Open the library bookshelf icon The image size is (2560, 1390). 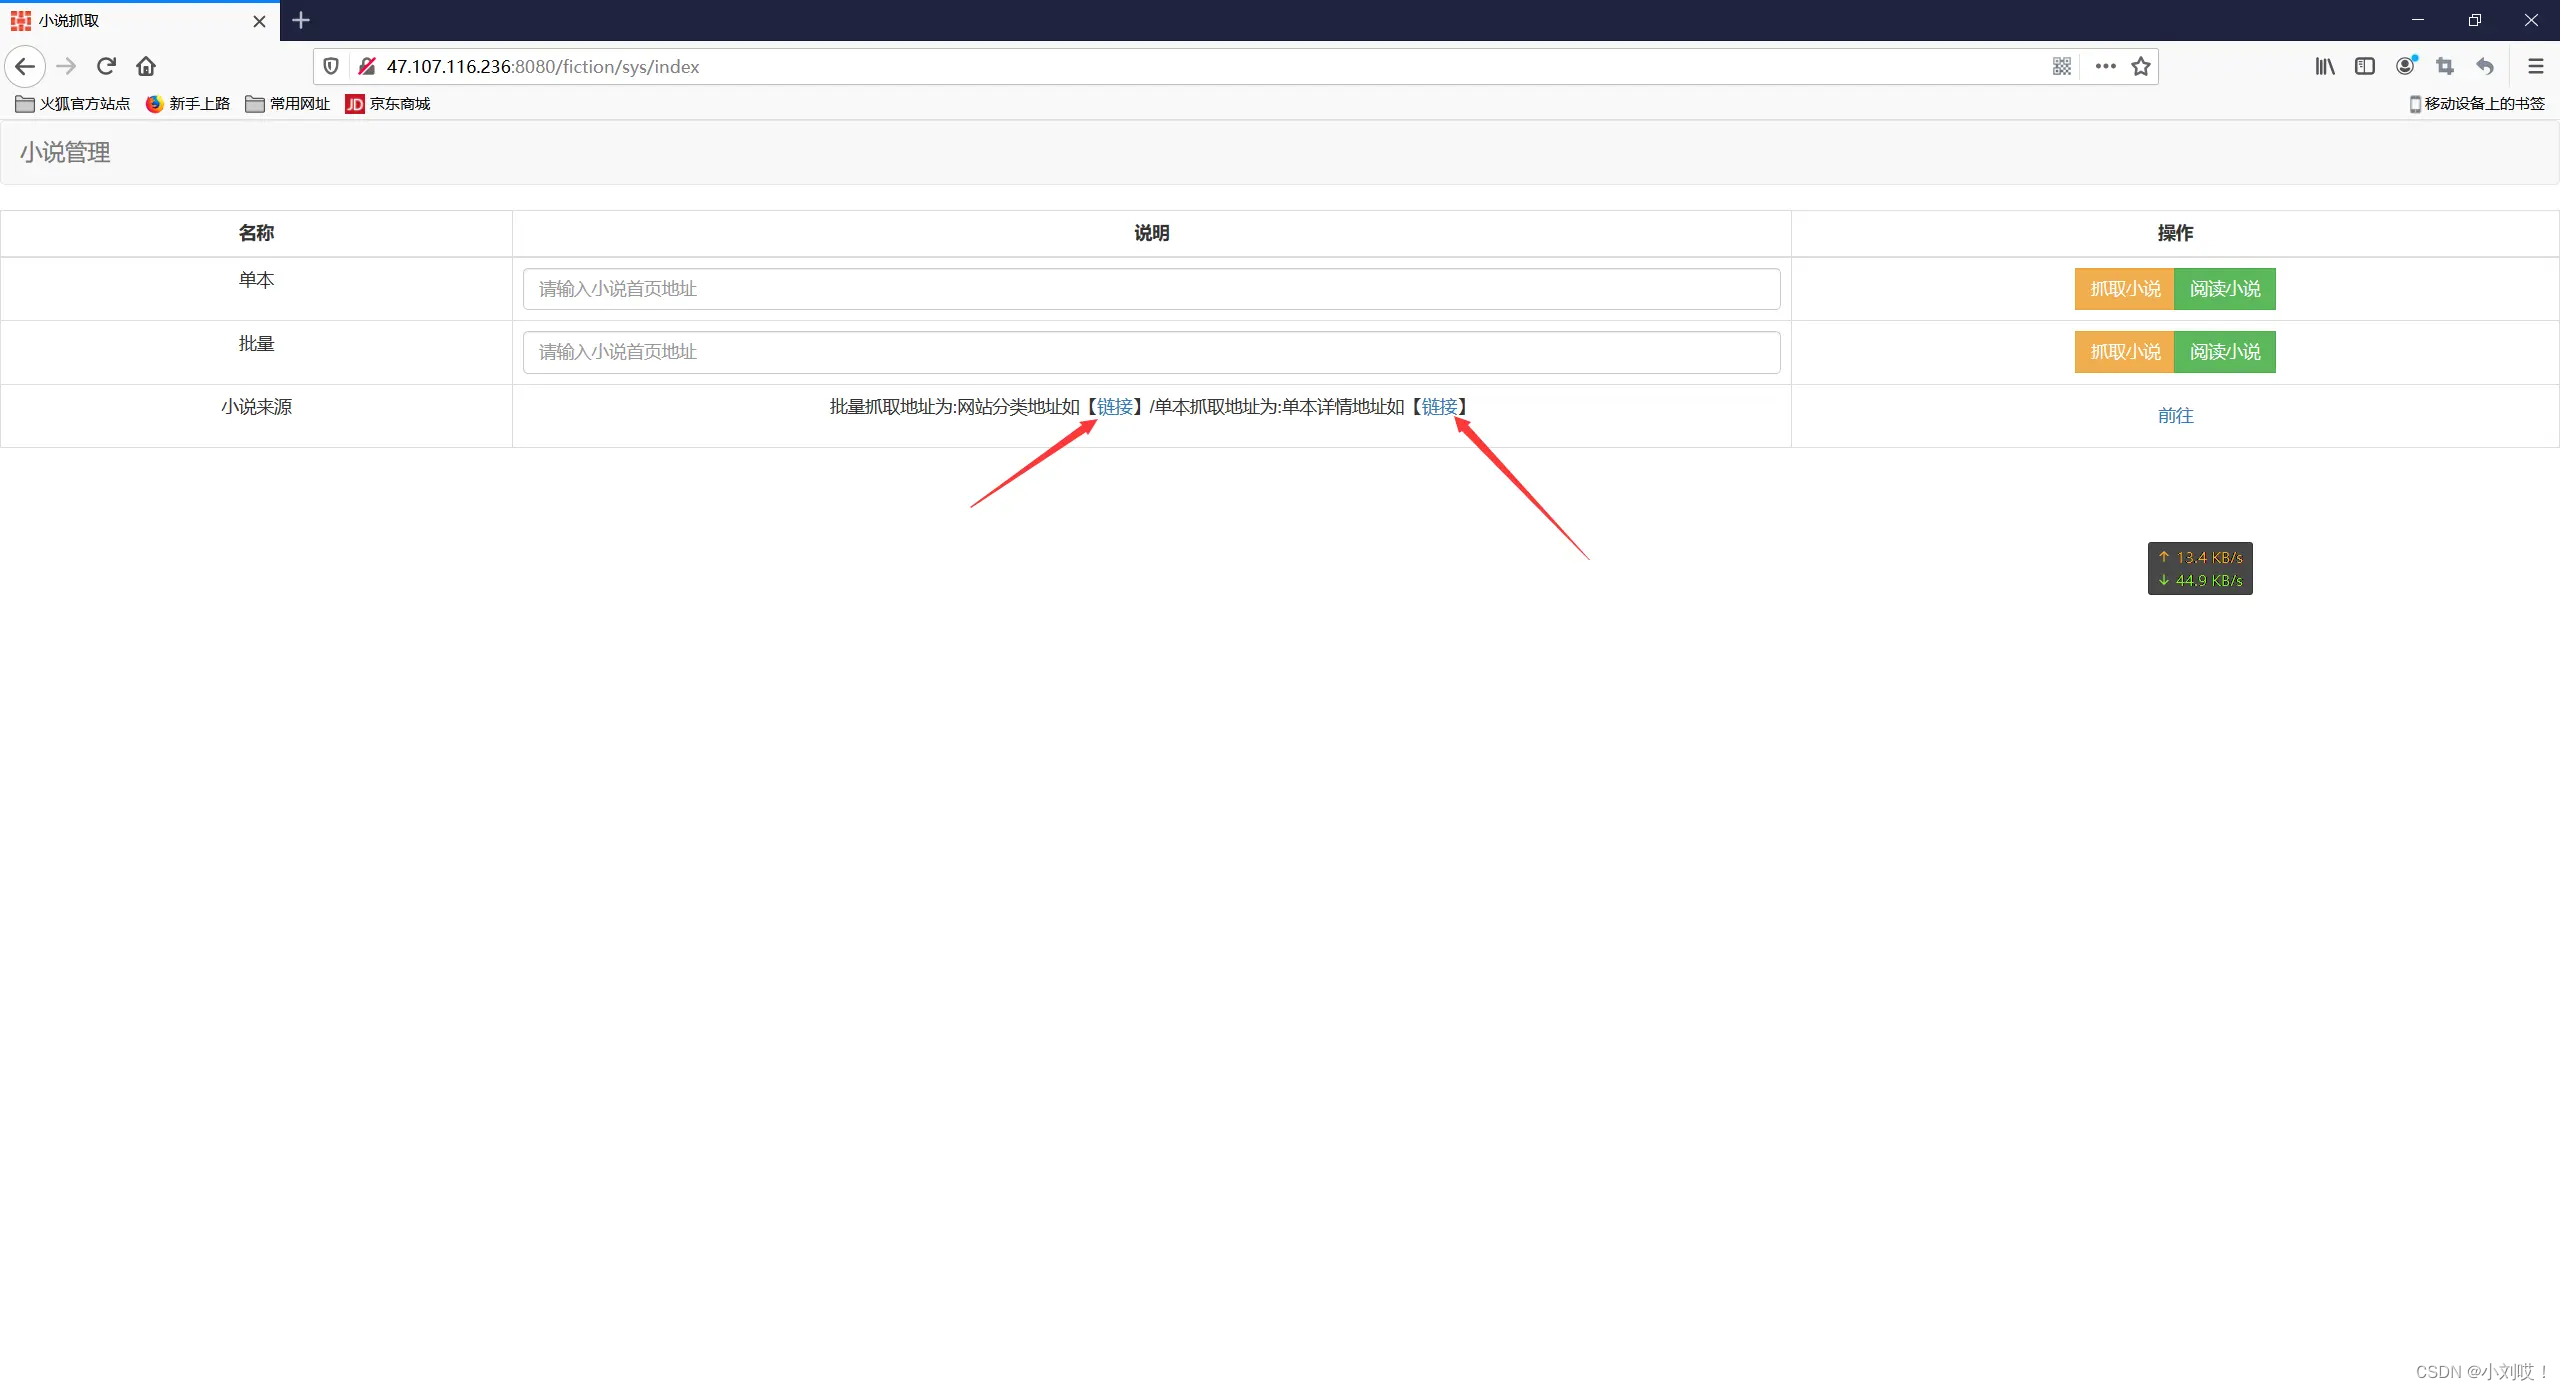[x=2325, y=67]
